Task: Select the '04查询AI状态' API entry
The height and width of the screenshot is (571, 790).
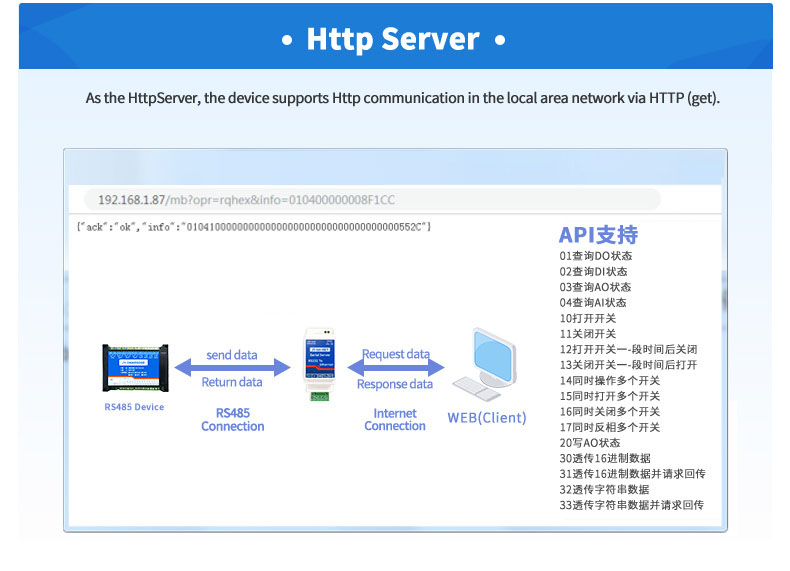Action: 594,302
